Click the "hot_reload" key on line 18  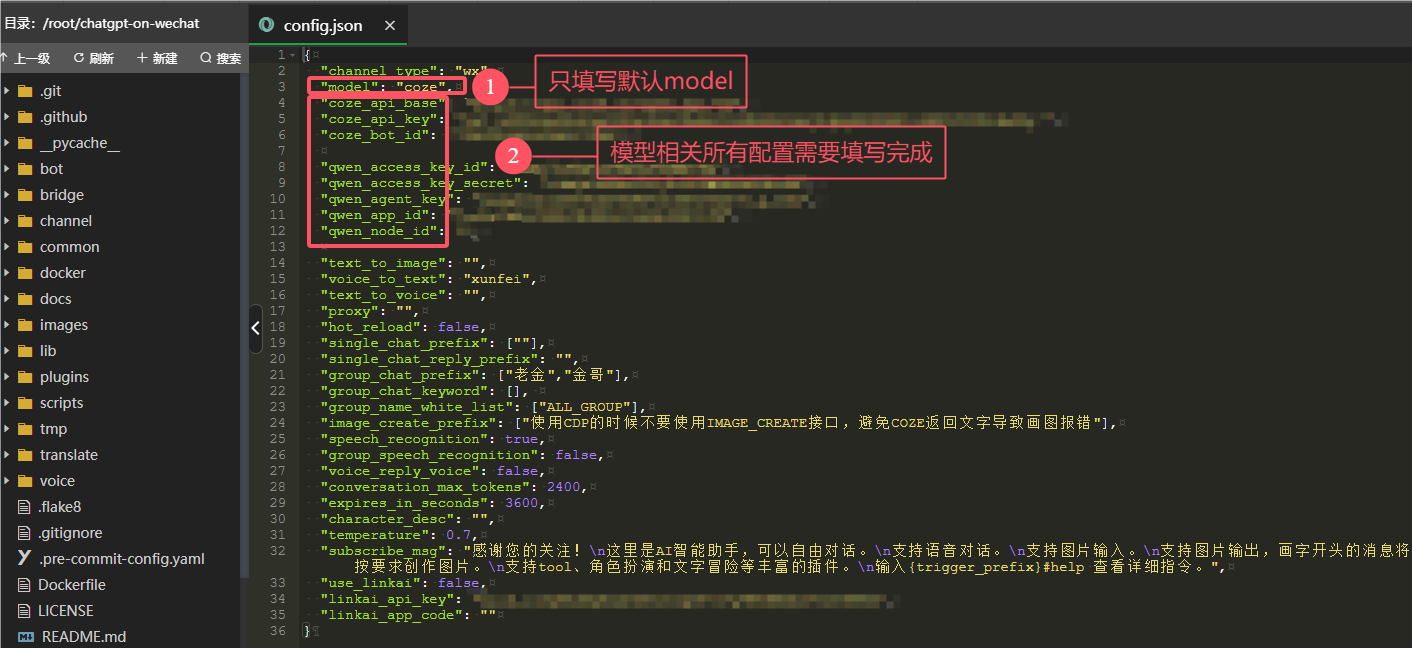coord(371,327)
